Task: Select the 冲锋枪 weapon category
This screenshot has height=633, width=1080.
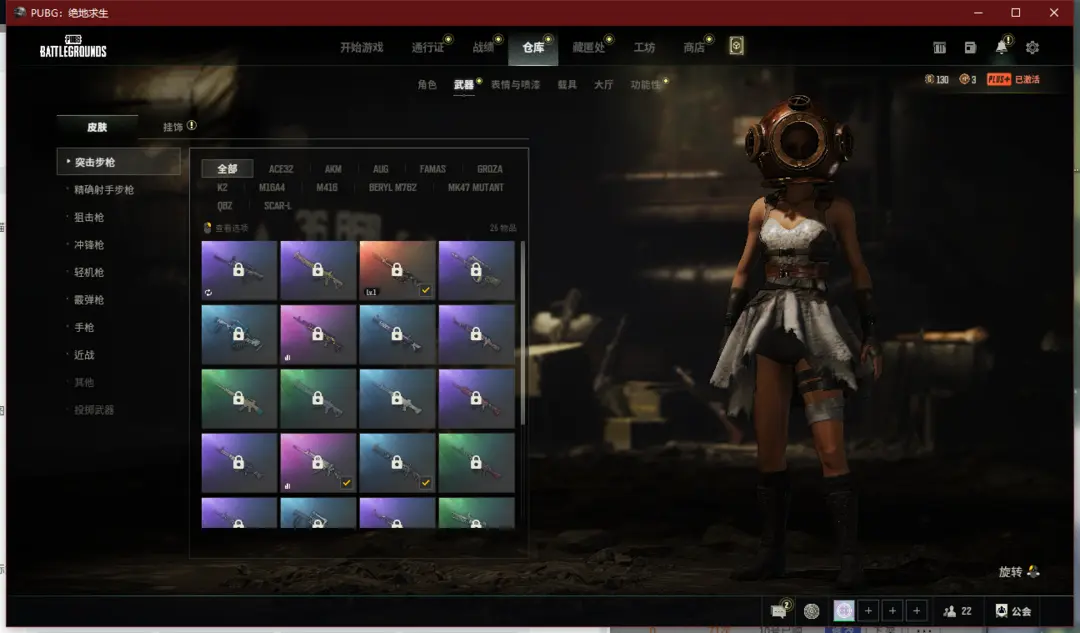Action: click(x=89, y=245)
